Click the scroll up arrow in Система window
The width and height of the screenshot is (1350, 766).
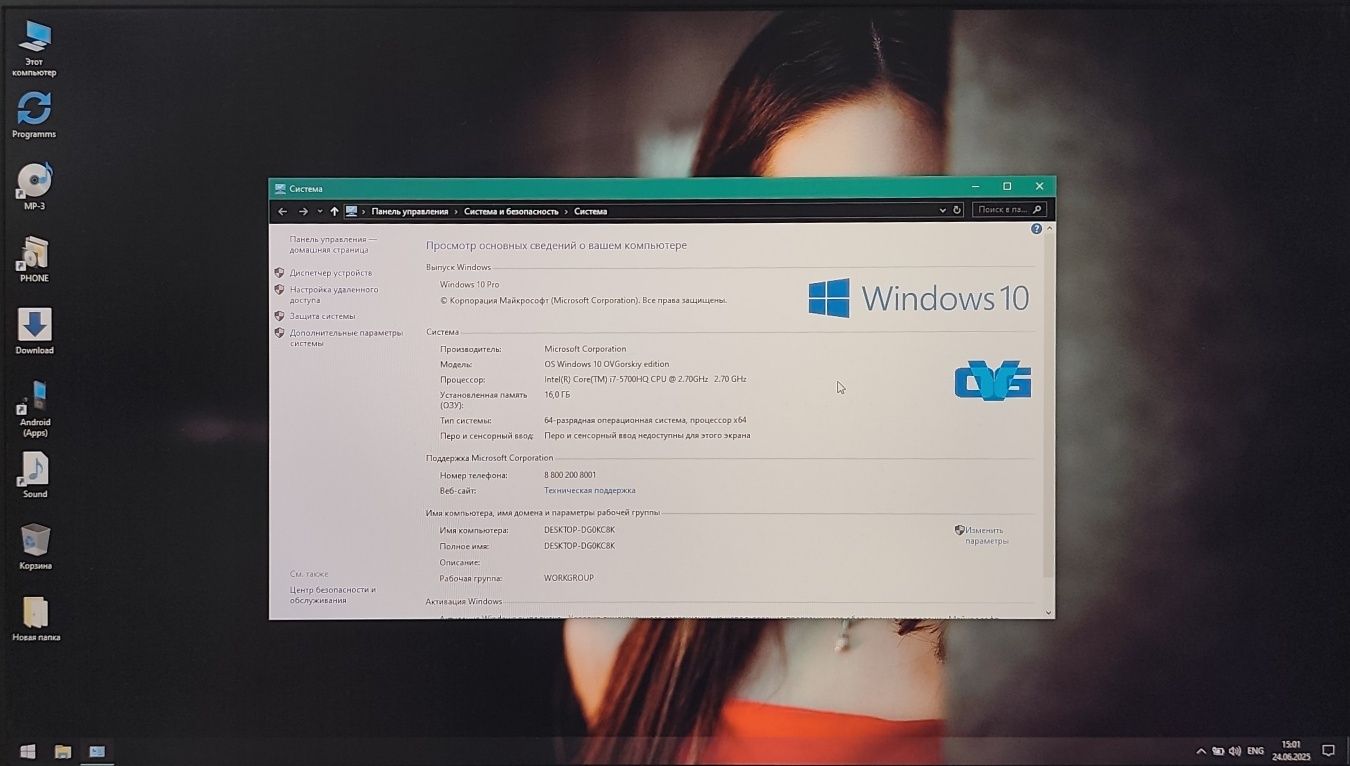click(1048, 229)
